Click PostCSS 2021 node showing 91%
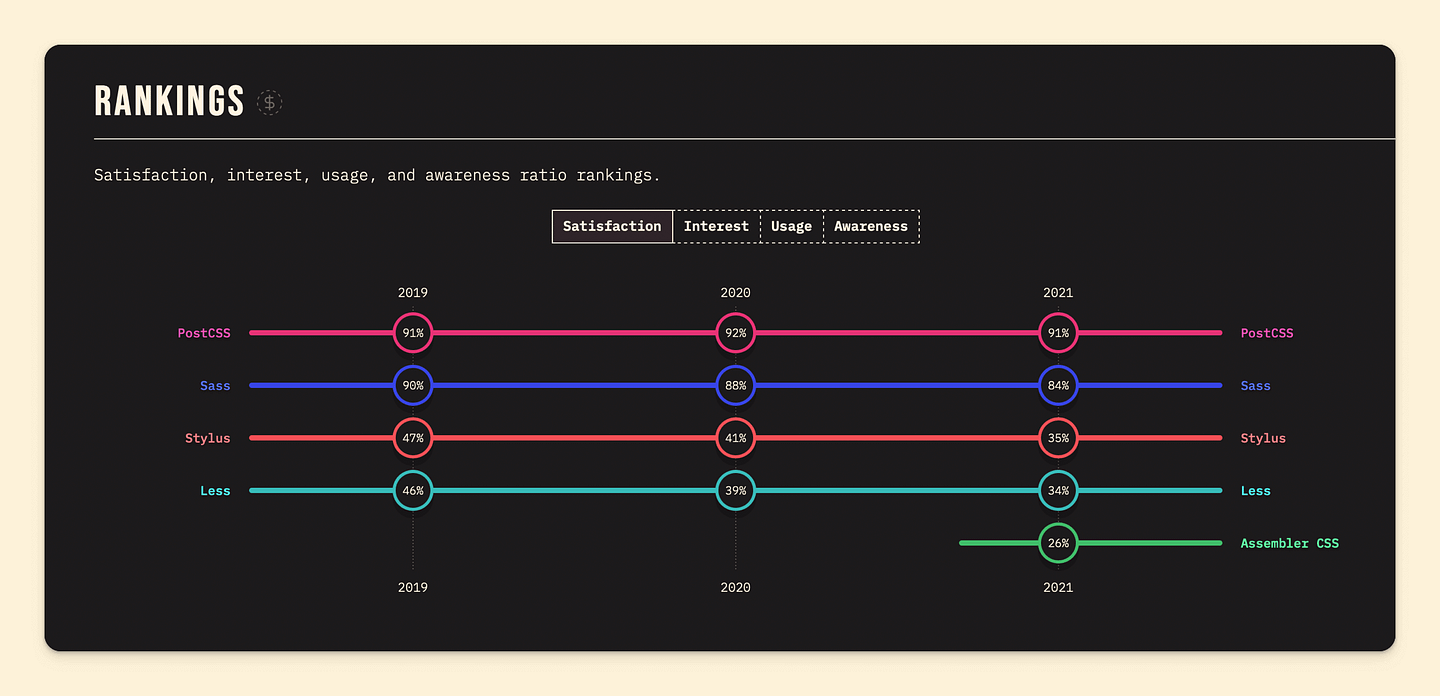Screen dimensions: 1440x696 point(1058,333)
